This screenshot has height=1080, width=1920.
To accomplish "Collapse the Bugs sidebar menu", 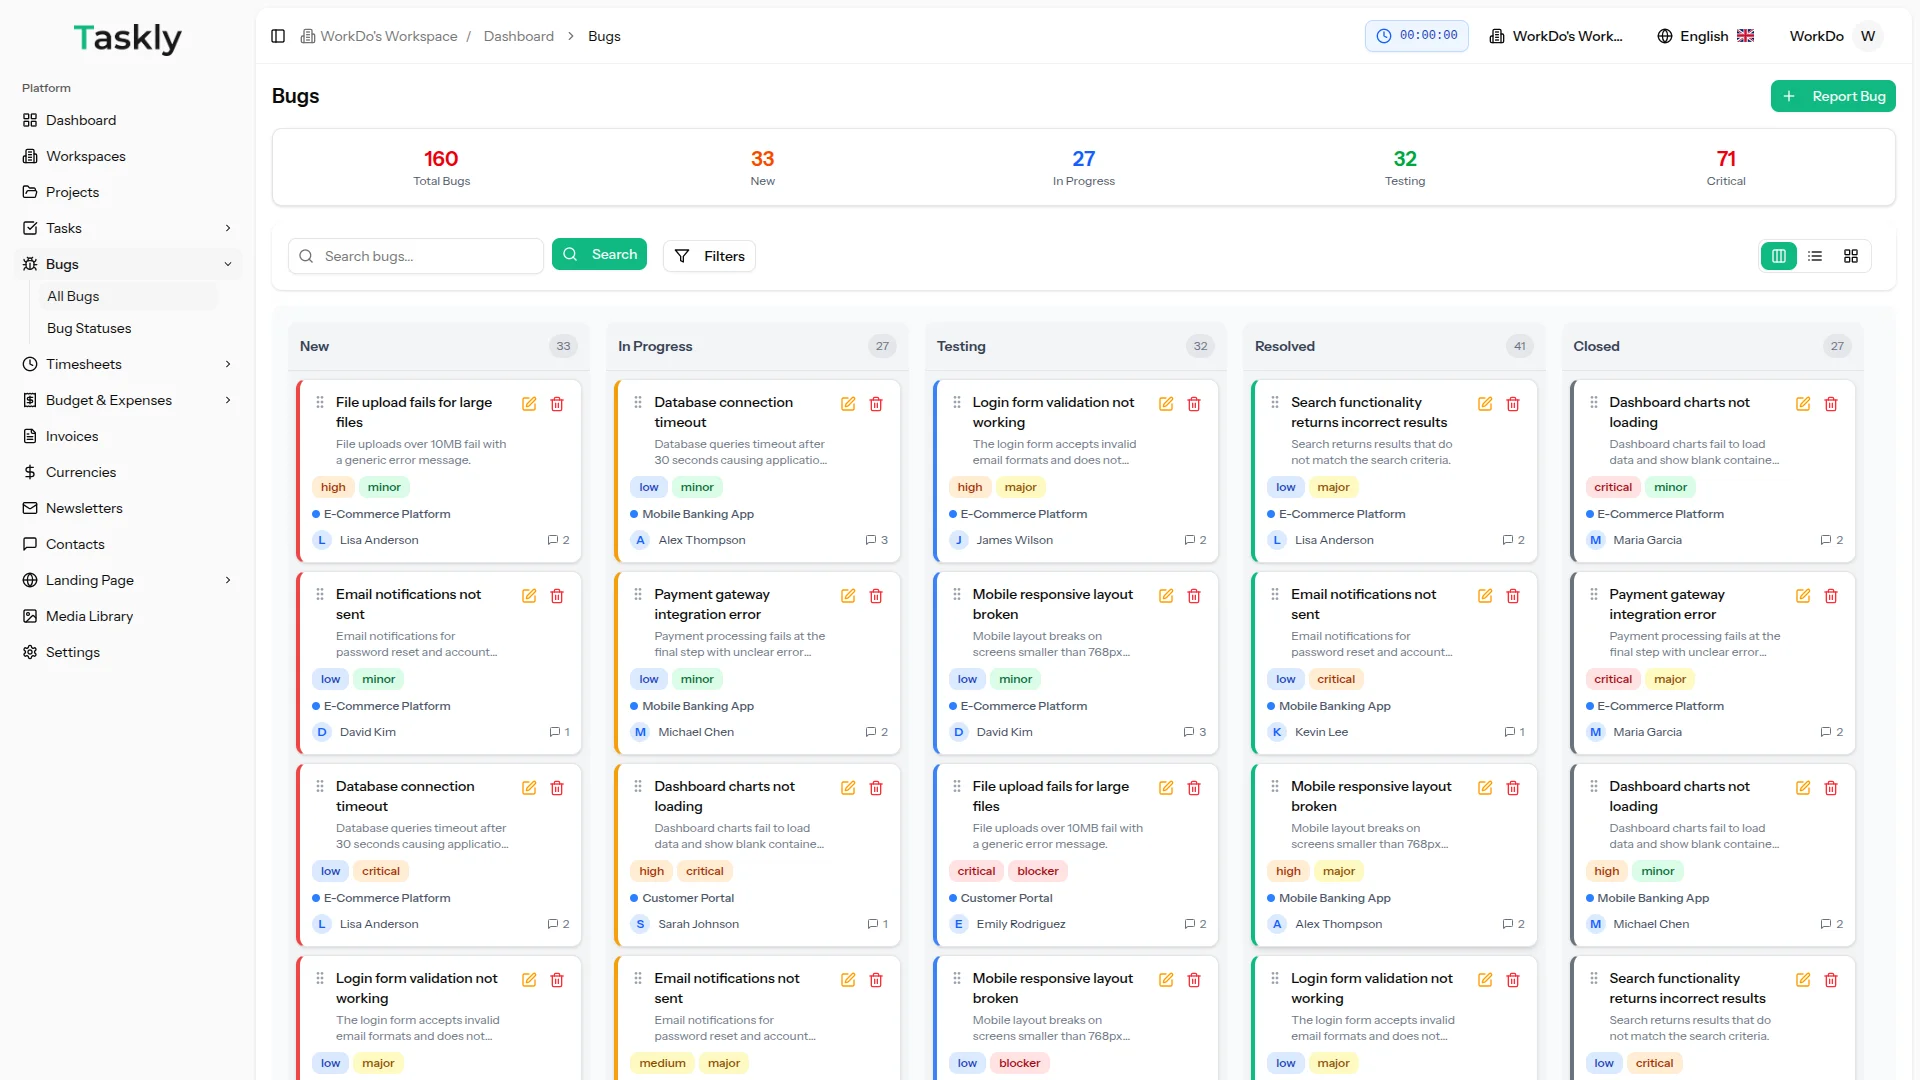I will (228, 264).
